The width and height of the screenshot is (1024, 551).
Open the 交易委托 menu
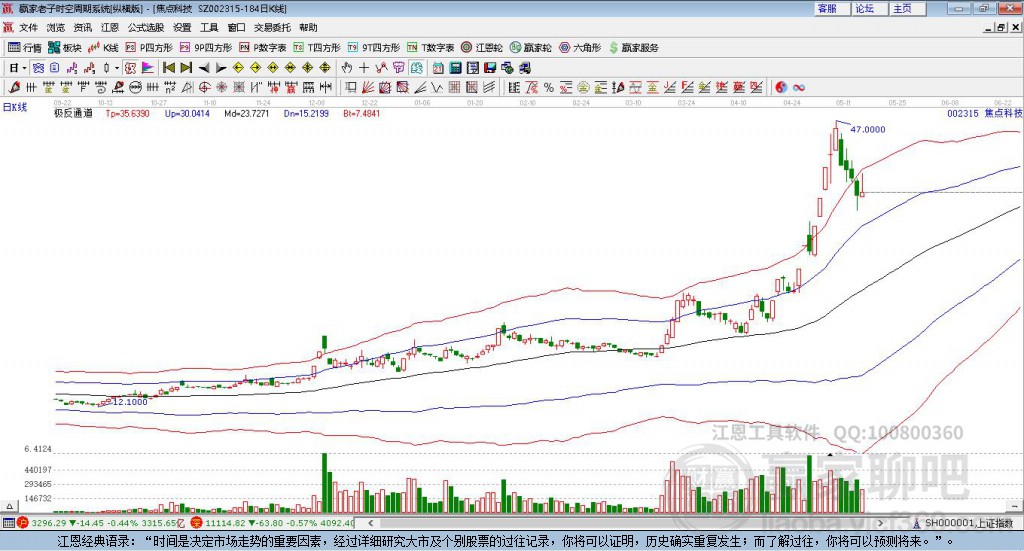[x=272, y=27]
